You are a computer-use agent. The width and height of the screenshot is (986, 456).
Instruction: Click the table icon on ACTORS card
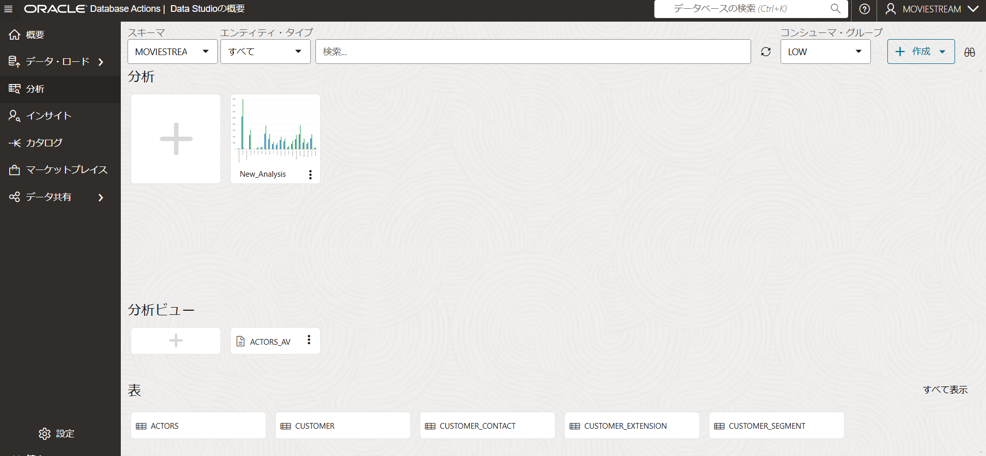pos(141,426)
